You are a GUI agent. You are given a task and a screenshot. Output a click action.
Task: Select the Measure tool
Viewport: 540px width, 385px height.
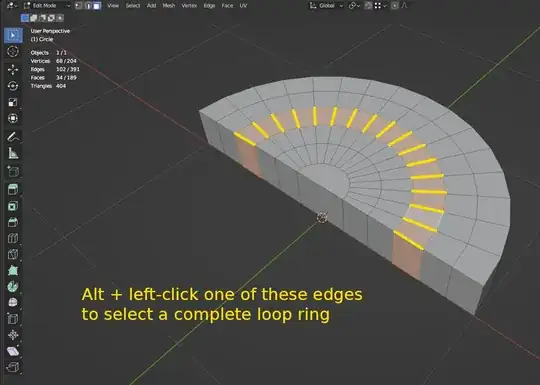tap(13, 153)
